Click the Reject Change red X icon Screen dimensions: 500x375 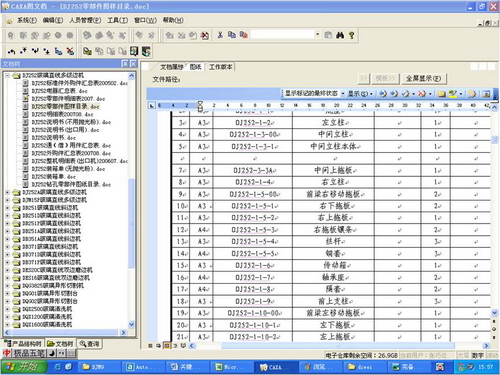tap(422, 94)
